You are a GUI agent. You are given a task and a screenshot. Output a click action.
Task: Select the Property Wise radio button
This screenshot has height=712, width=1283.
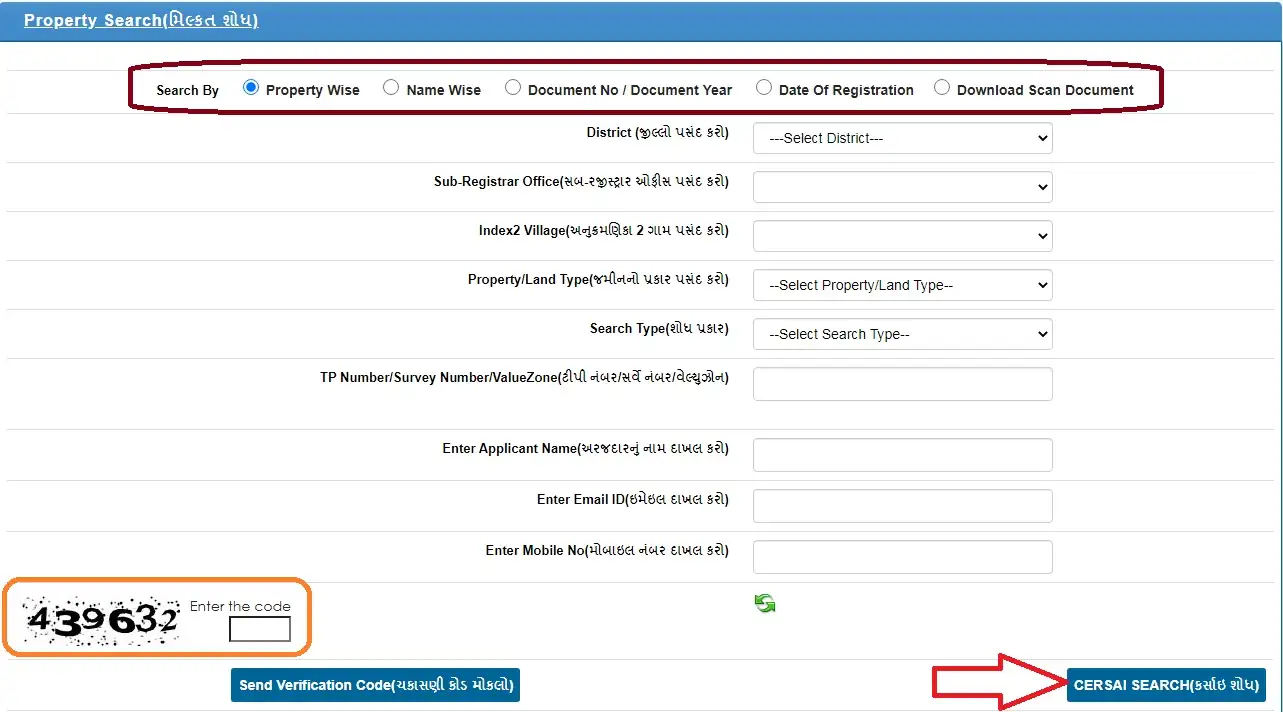tap(251, 88)
